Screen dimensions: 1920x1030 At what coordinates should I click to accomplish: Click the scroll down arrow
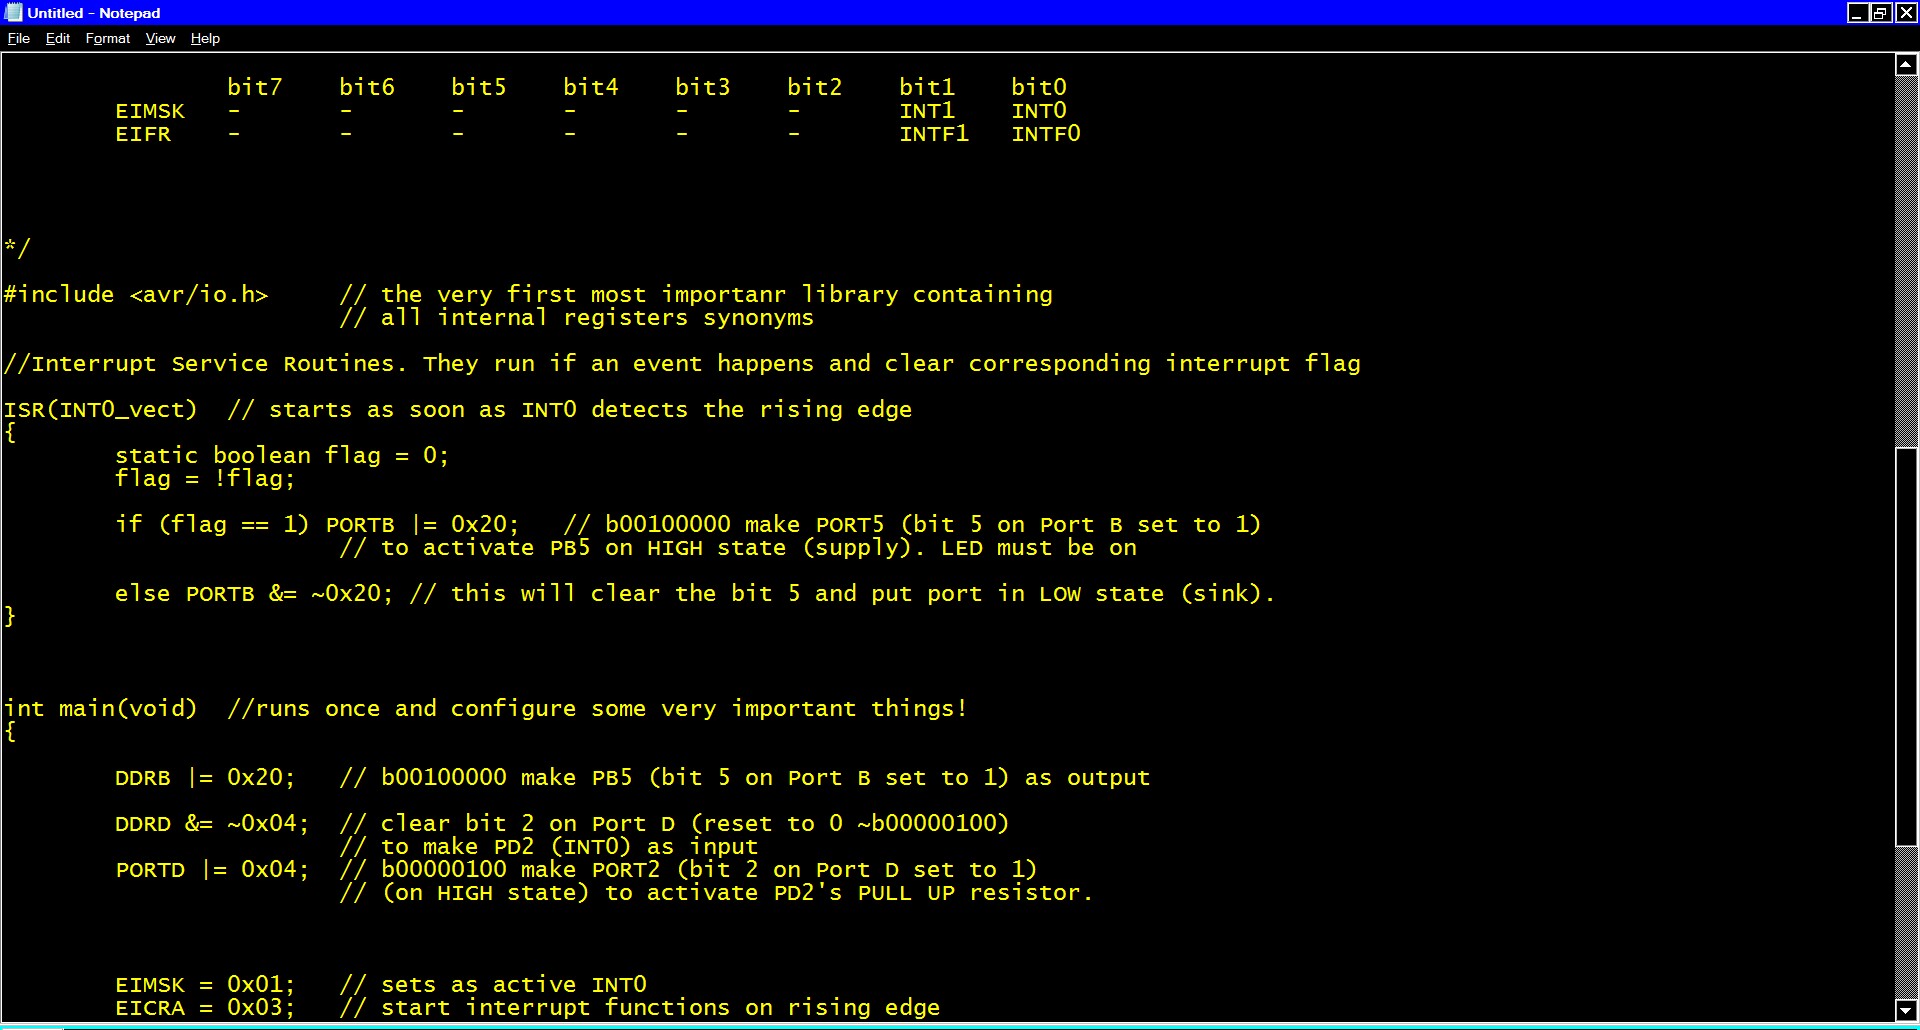1906,1009
